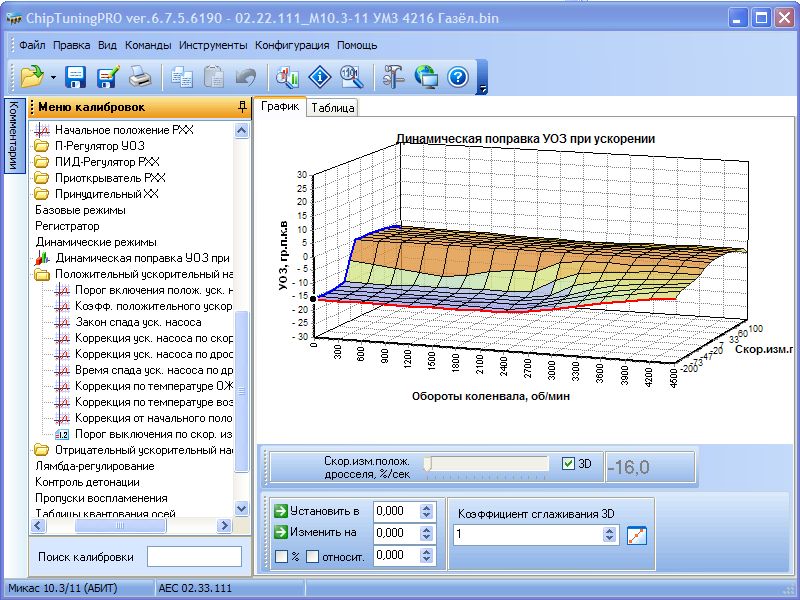Tick the 'относит.' checkbox
Viewport: 800px width, 600px height.
tap(313, 556)
